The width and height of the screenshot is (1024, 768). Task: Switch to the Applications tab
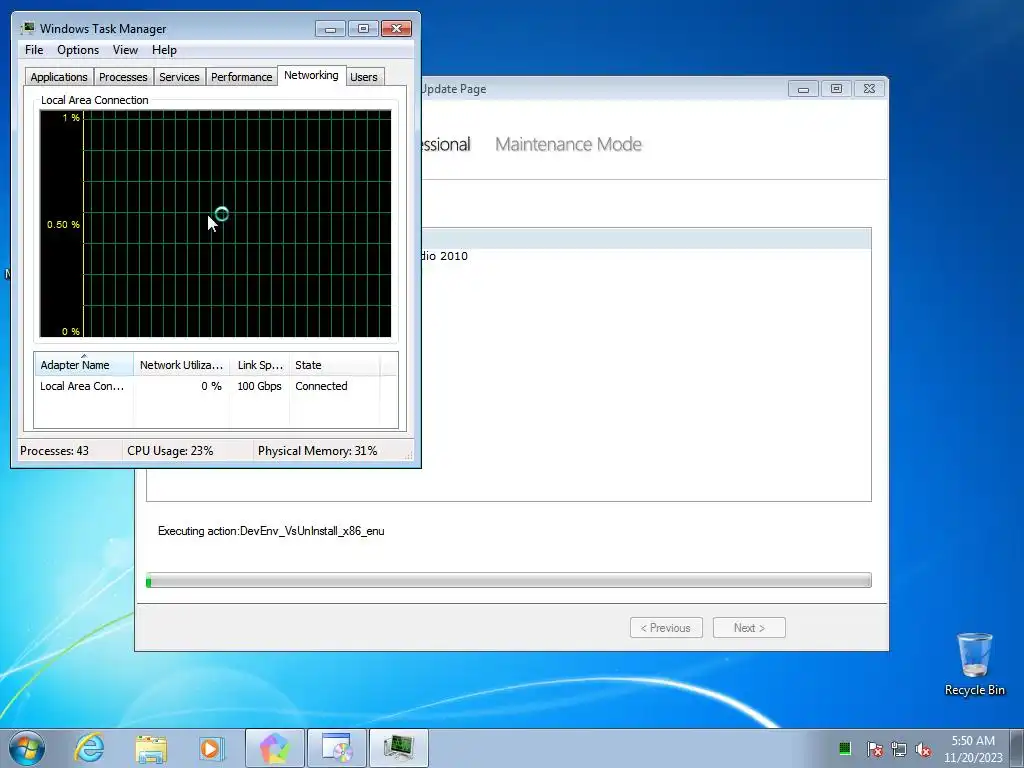(x=59, y=77)
